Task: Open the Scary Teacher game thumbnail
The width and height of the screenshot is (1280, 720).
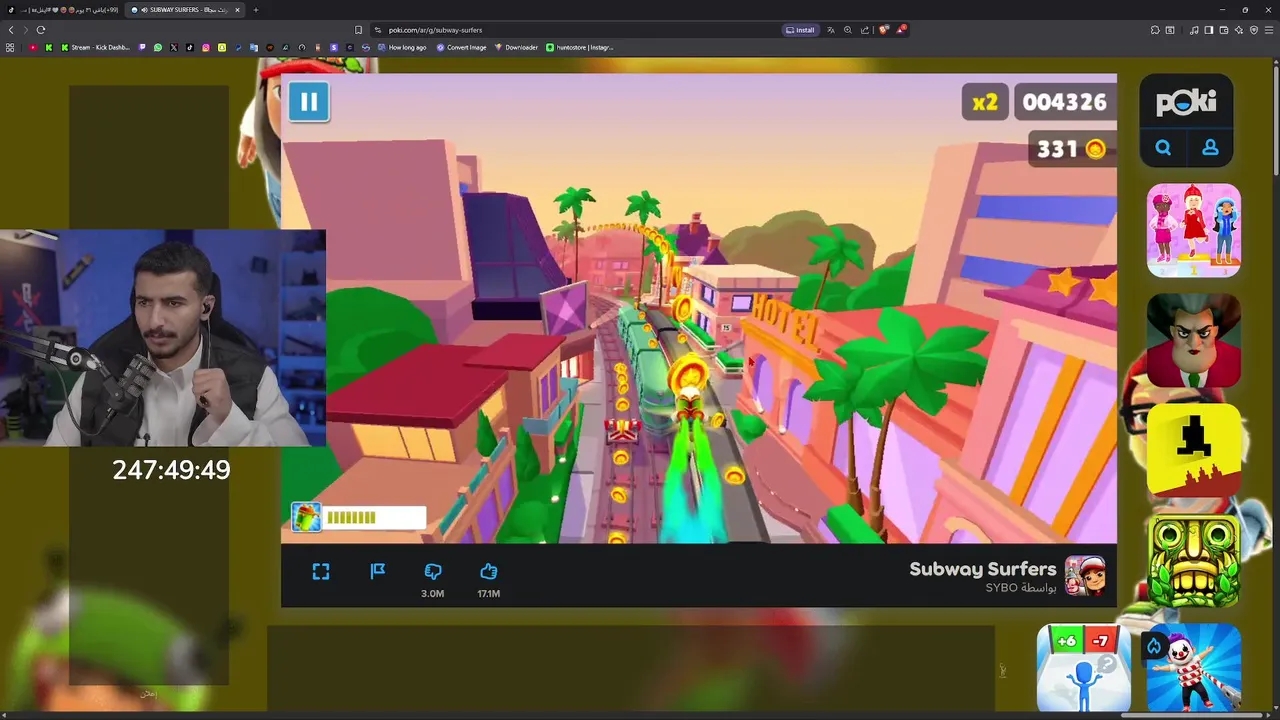Action: tap(1194, 340)
